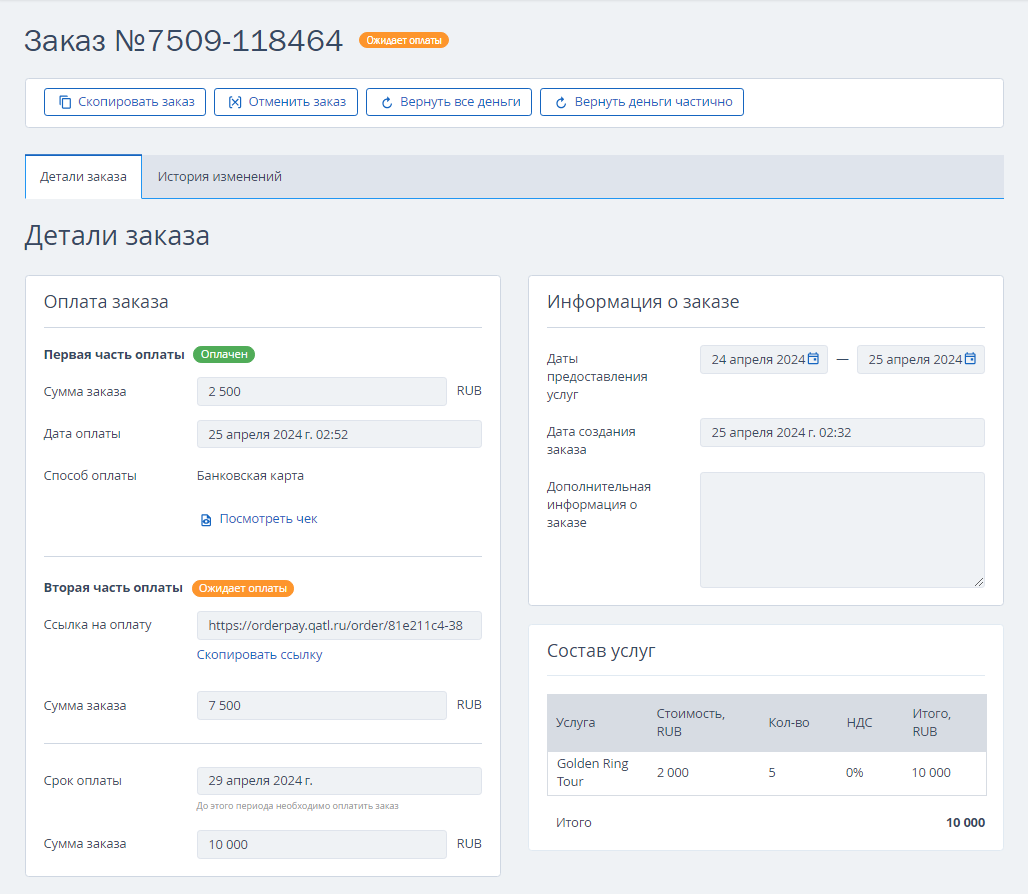
Task: Click the copy icon in Скопировать заказ button
Action: point(65,102)
